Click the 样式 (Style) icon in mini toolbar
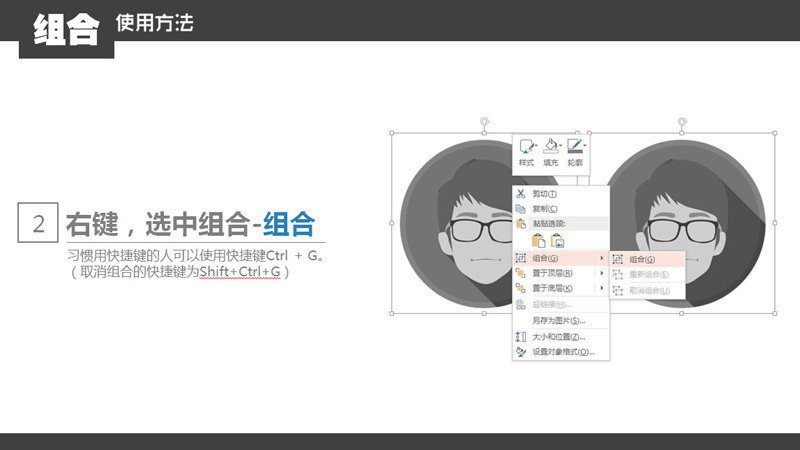800x450 pixels. click(526, 147)
